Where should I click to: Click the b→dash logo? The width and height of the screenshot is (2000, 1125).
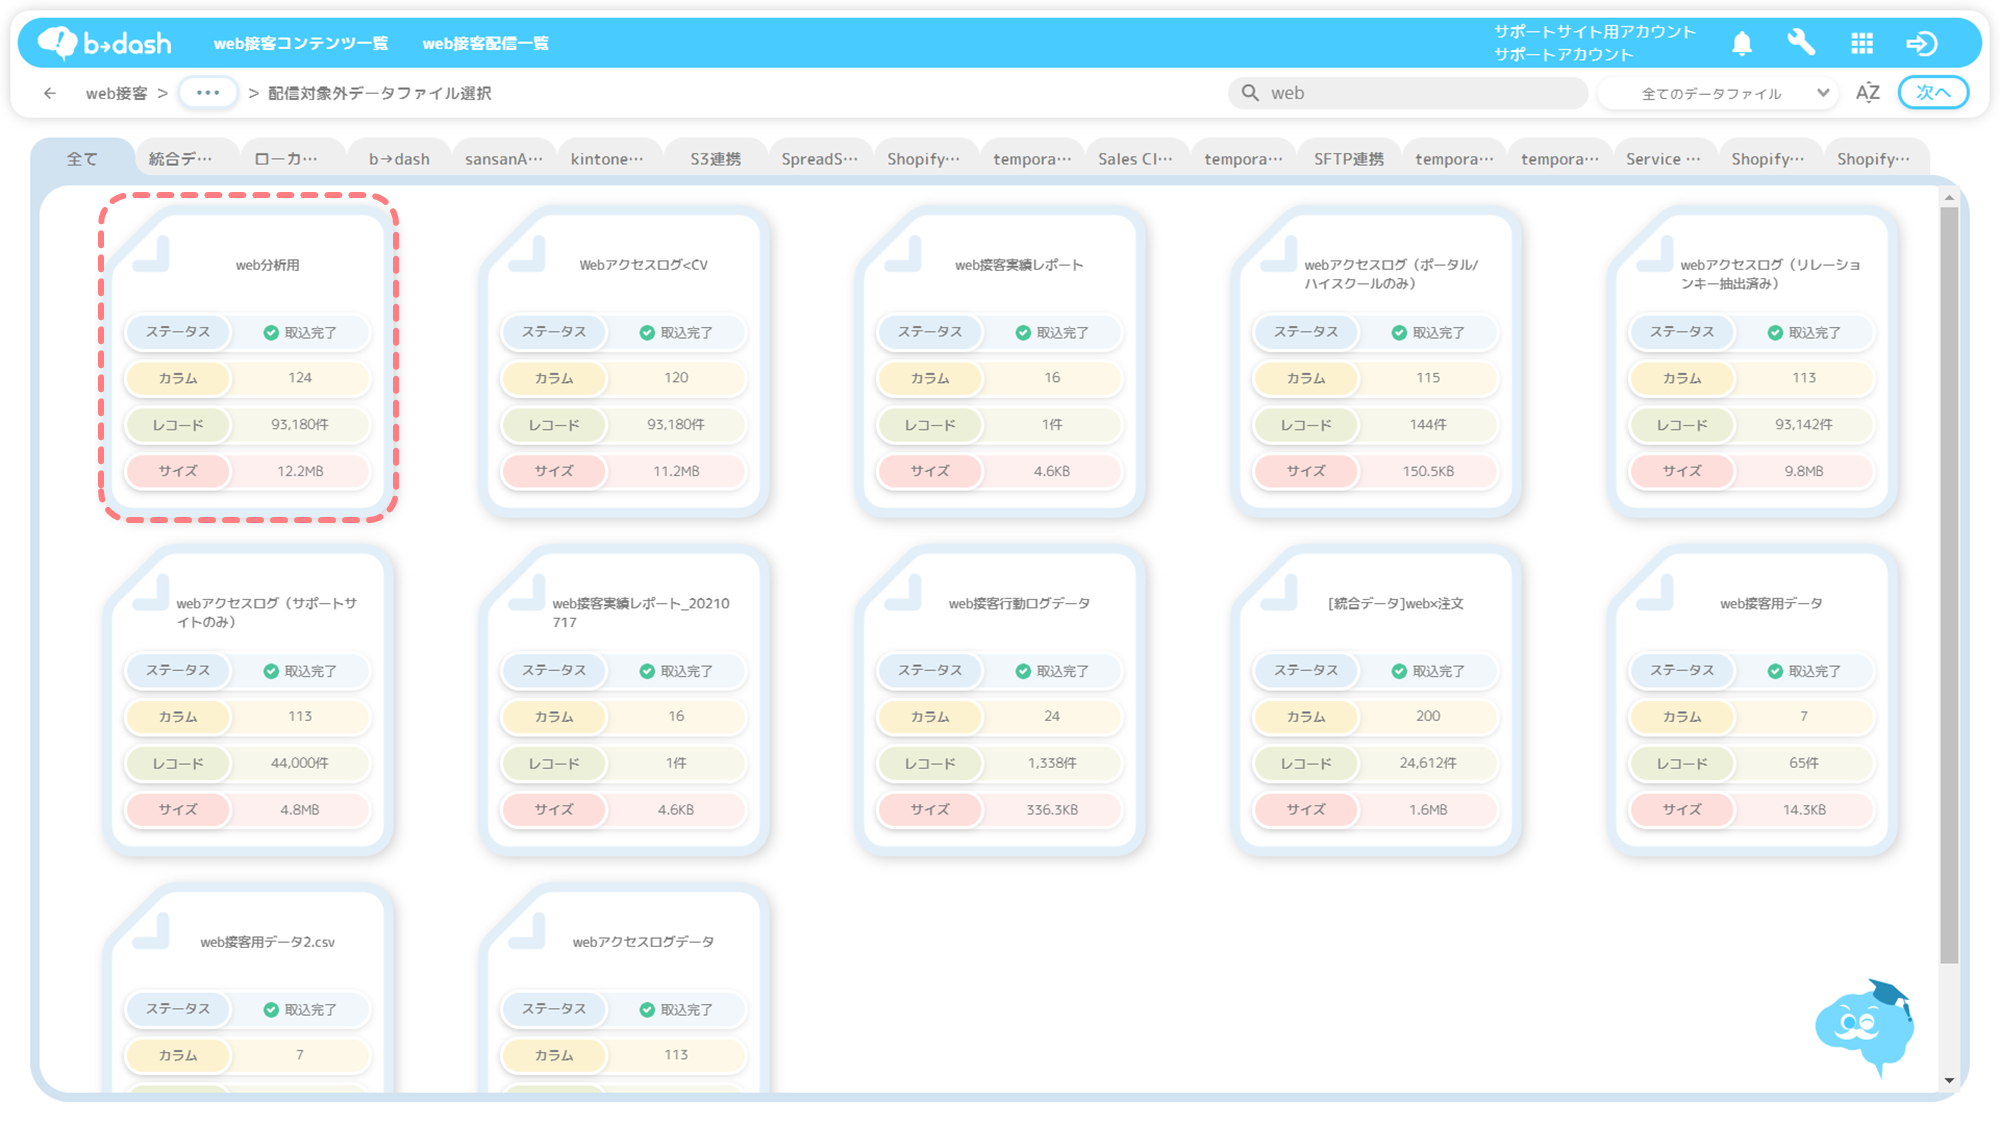104,43
